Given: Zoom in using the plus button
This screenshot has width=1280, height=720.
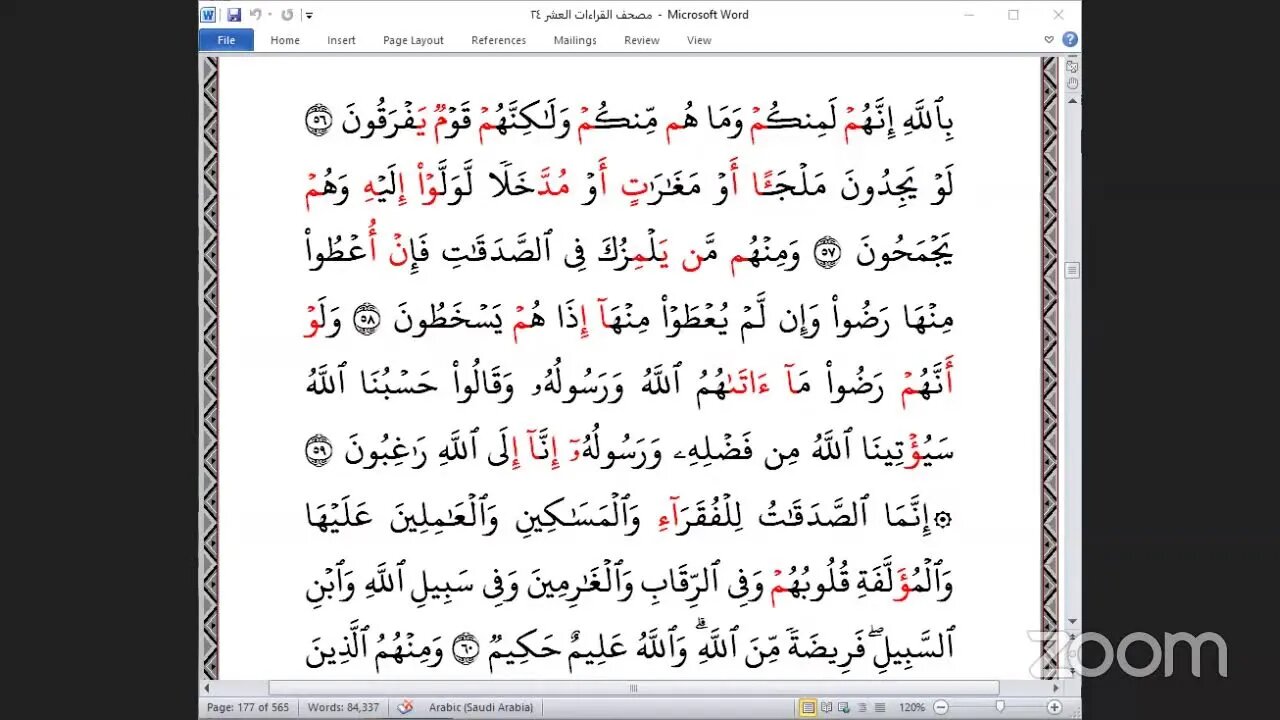Looking at the screenshot, I should 1054,708.
